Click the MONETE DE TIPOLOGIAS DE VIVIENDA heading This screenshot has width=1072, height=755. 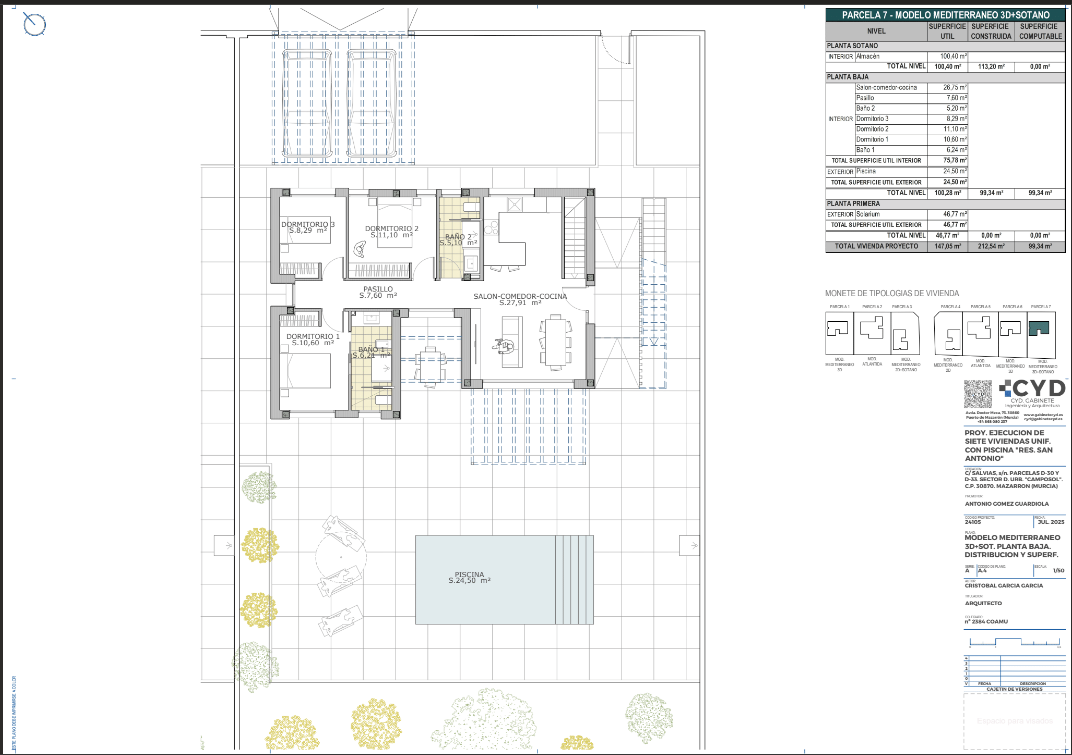coord(892,293)
